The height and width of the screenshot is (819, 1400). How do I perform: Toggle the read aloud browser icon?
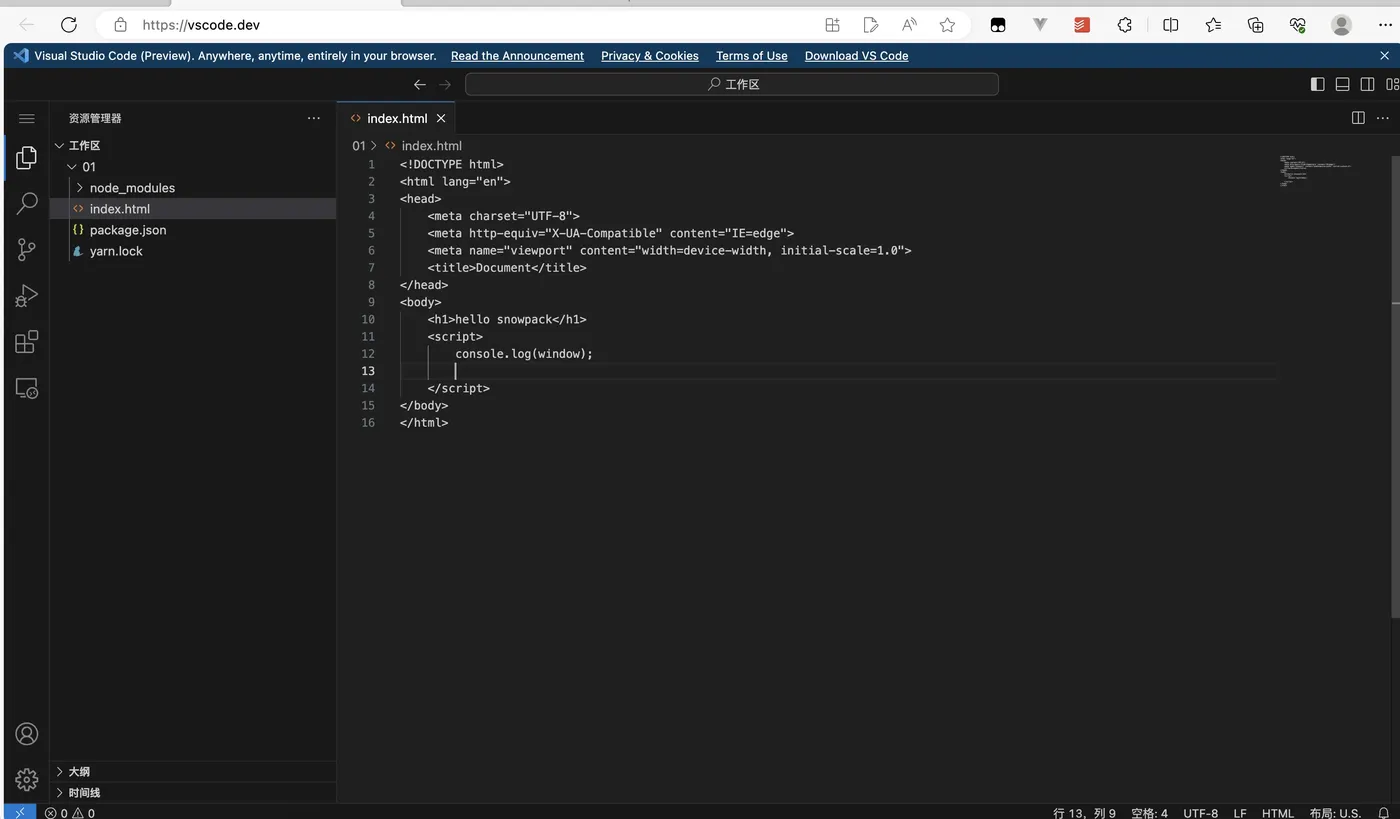click(909, 25)
